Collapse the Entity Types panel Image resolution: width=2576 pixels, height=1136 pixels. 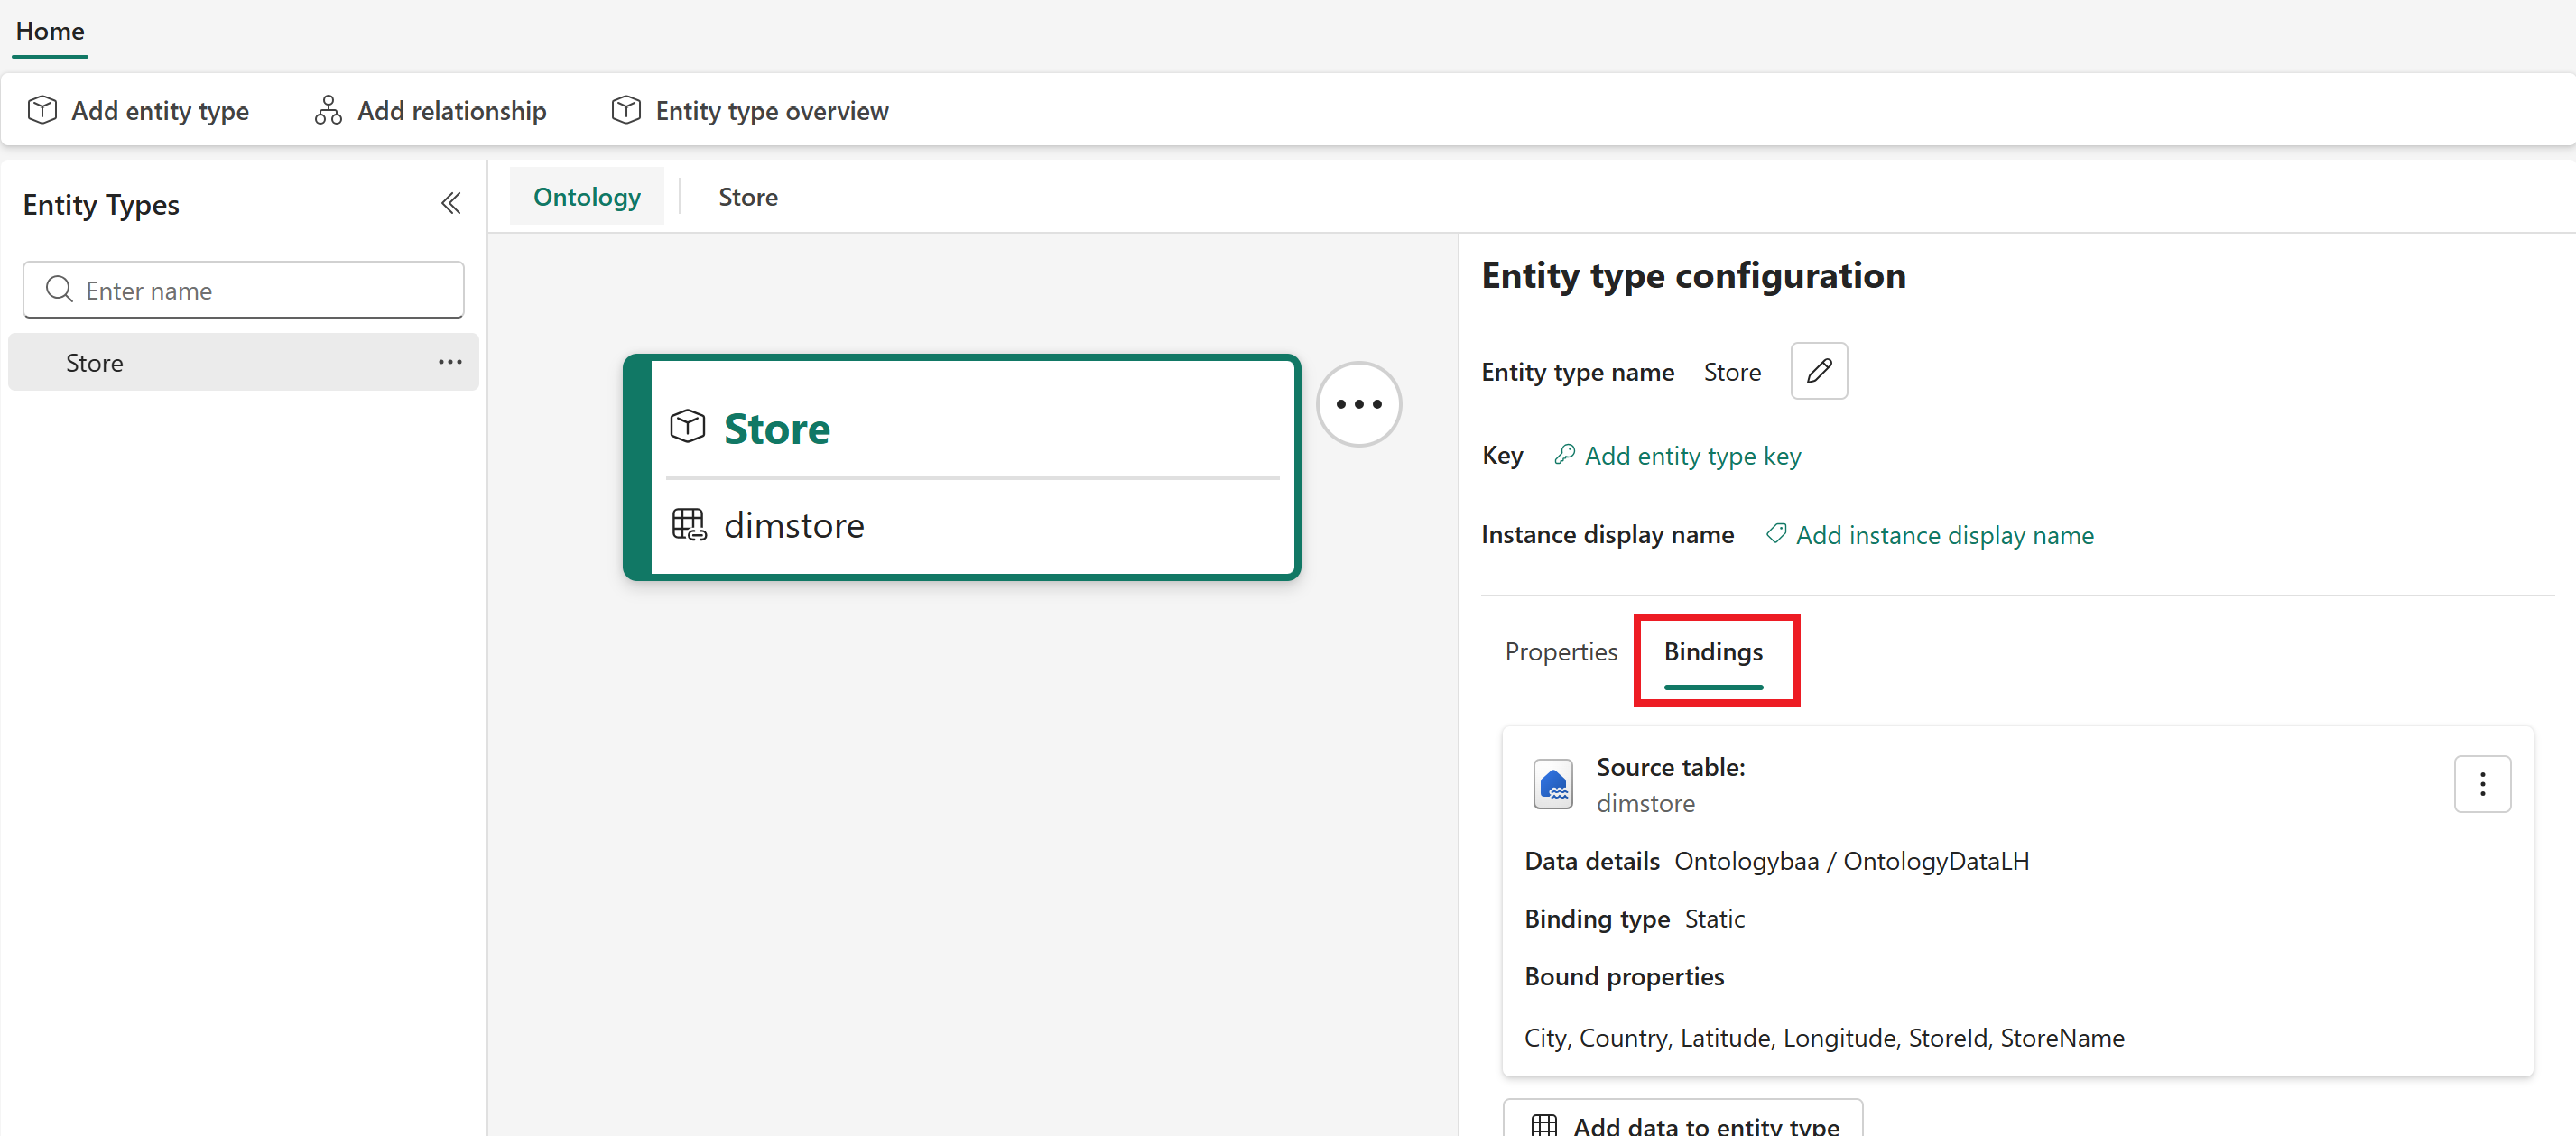pyautogui.click(x=451, y=204)
